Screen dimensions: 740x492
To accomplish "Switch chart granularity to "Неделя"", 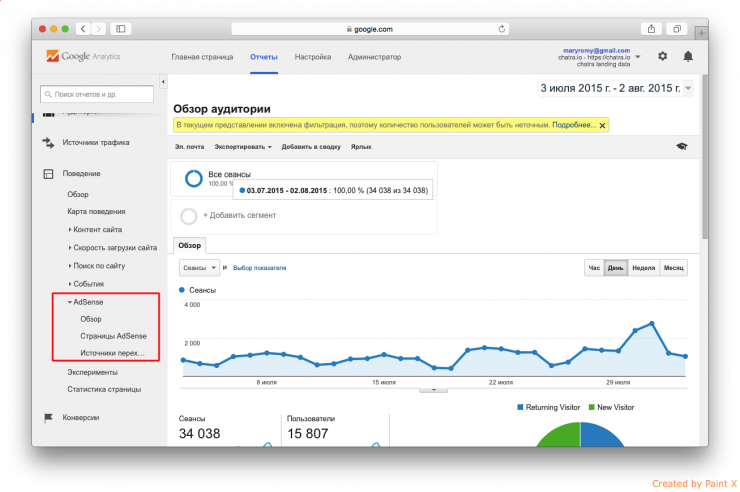I will pyautogui.click(x=644, y=268).
